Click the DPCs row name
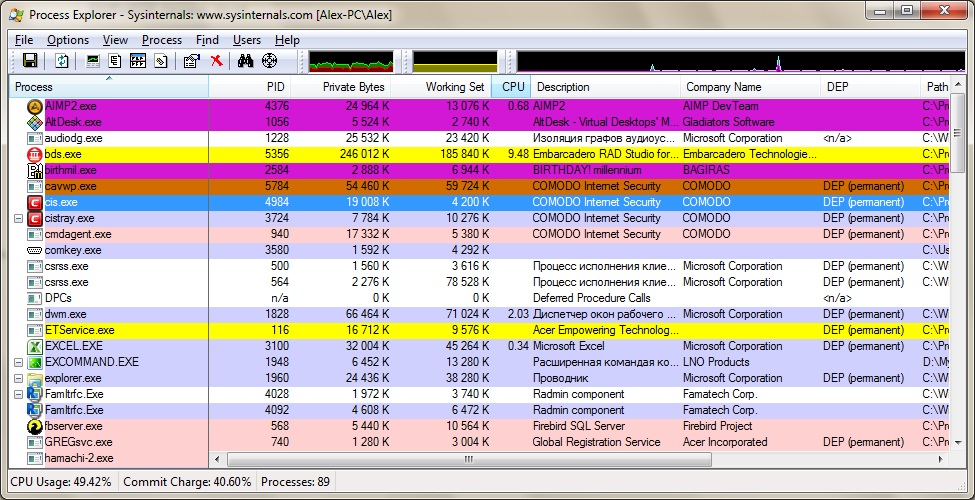This screenshot has width=975, height=500. click(x=58, y=299)
